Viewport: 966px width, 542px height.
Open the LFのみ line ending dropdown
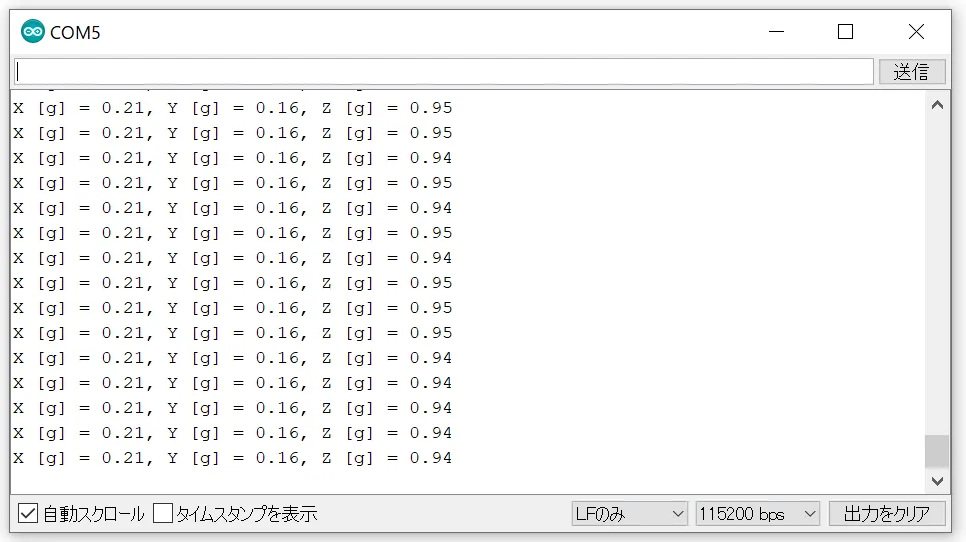coord(629,514)
